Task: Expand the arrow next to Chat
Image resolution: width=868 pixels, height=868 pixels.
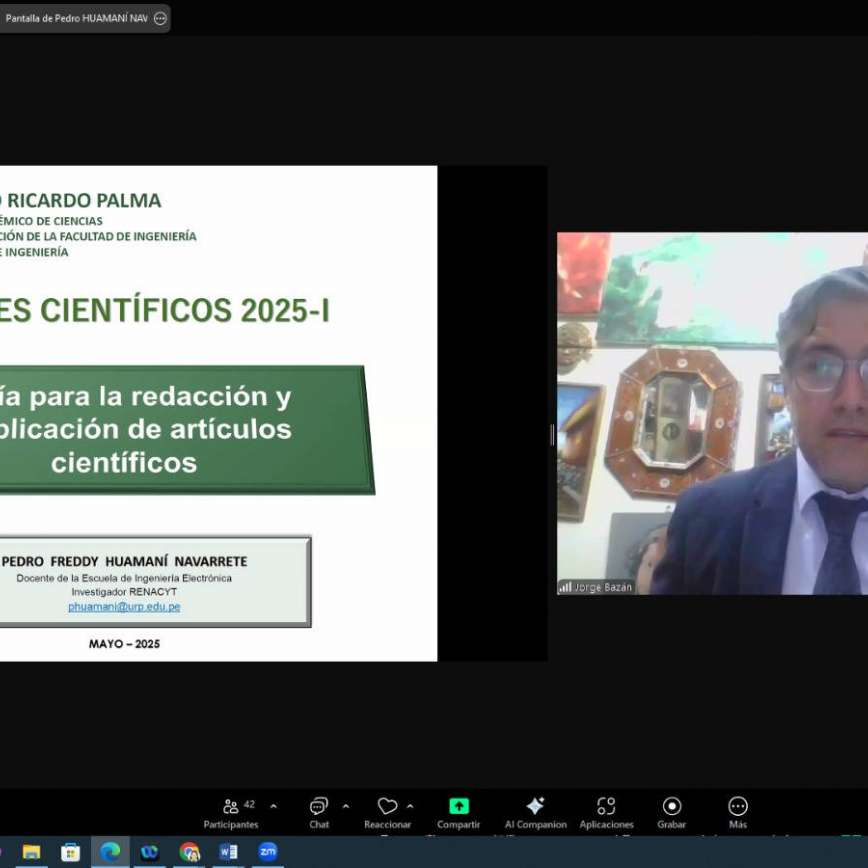Action: point(346,806)
